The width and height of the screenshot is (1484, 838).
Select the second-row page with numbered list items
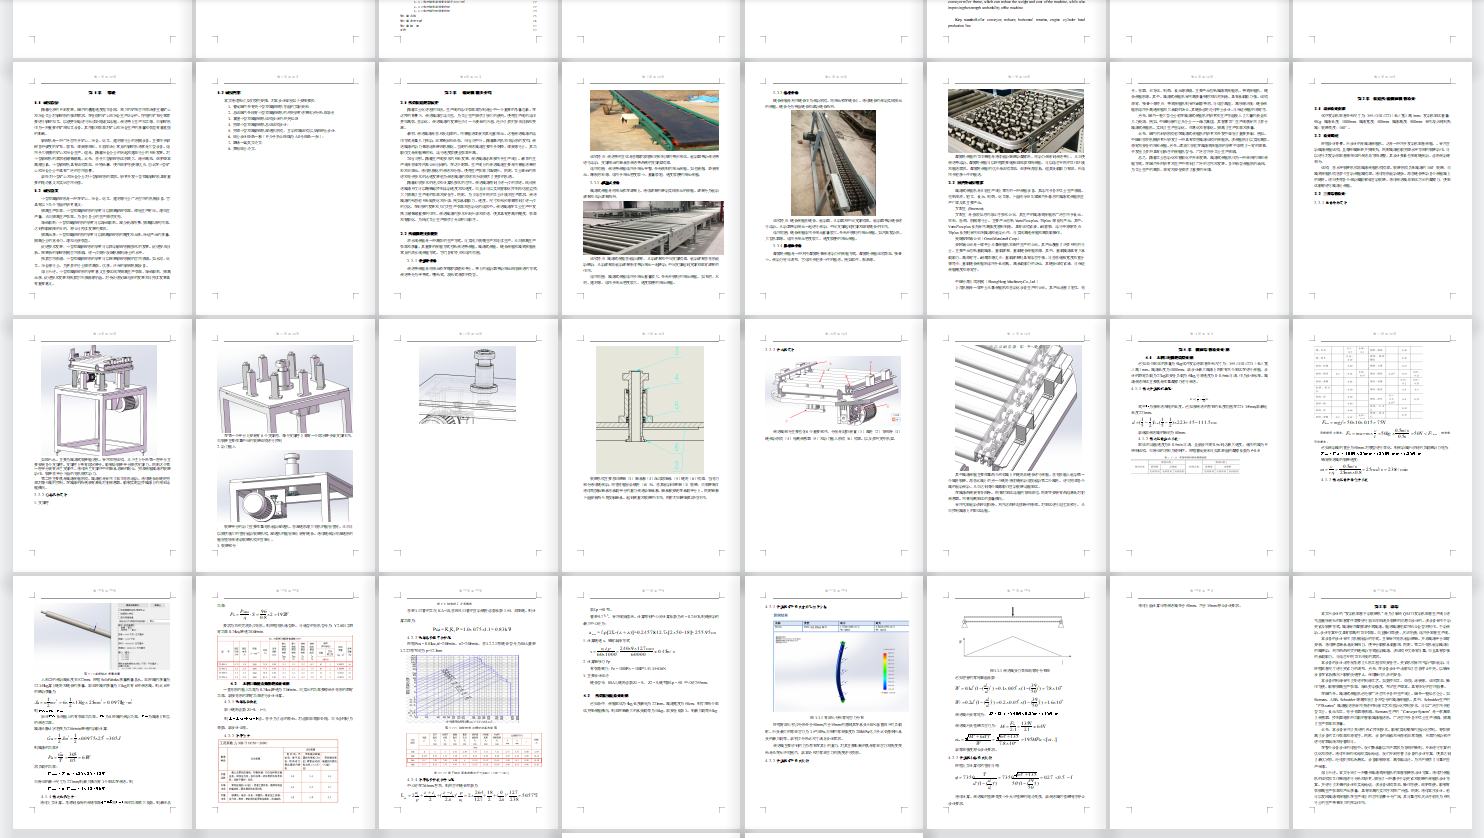(x=286, y=187)
